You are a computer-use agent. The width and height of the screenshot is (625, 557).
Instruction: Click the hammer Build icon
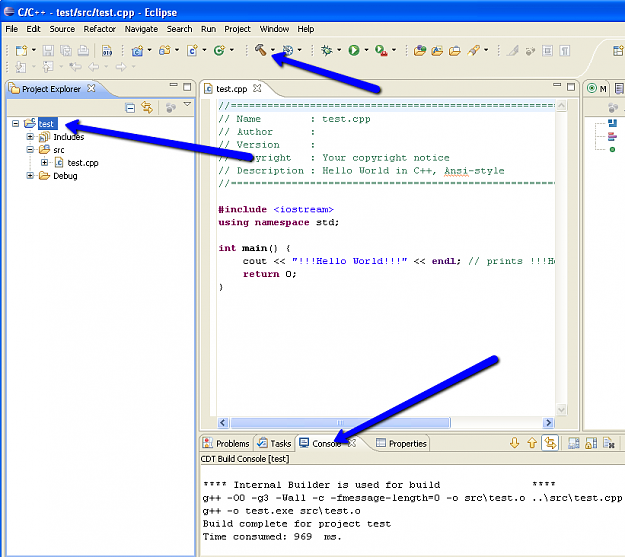pyautogui.click(x=260, y=50)
